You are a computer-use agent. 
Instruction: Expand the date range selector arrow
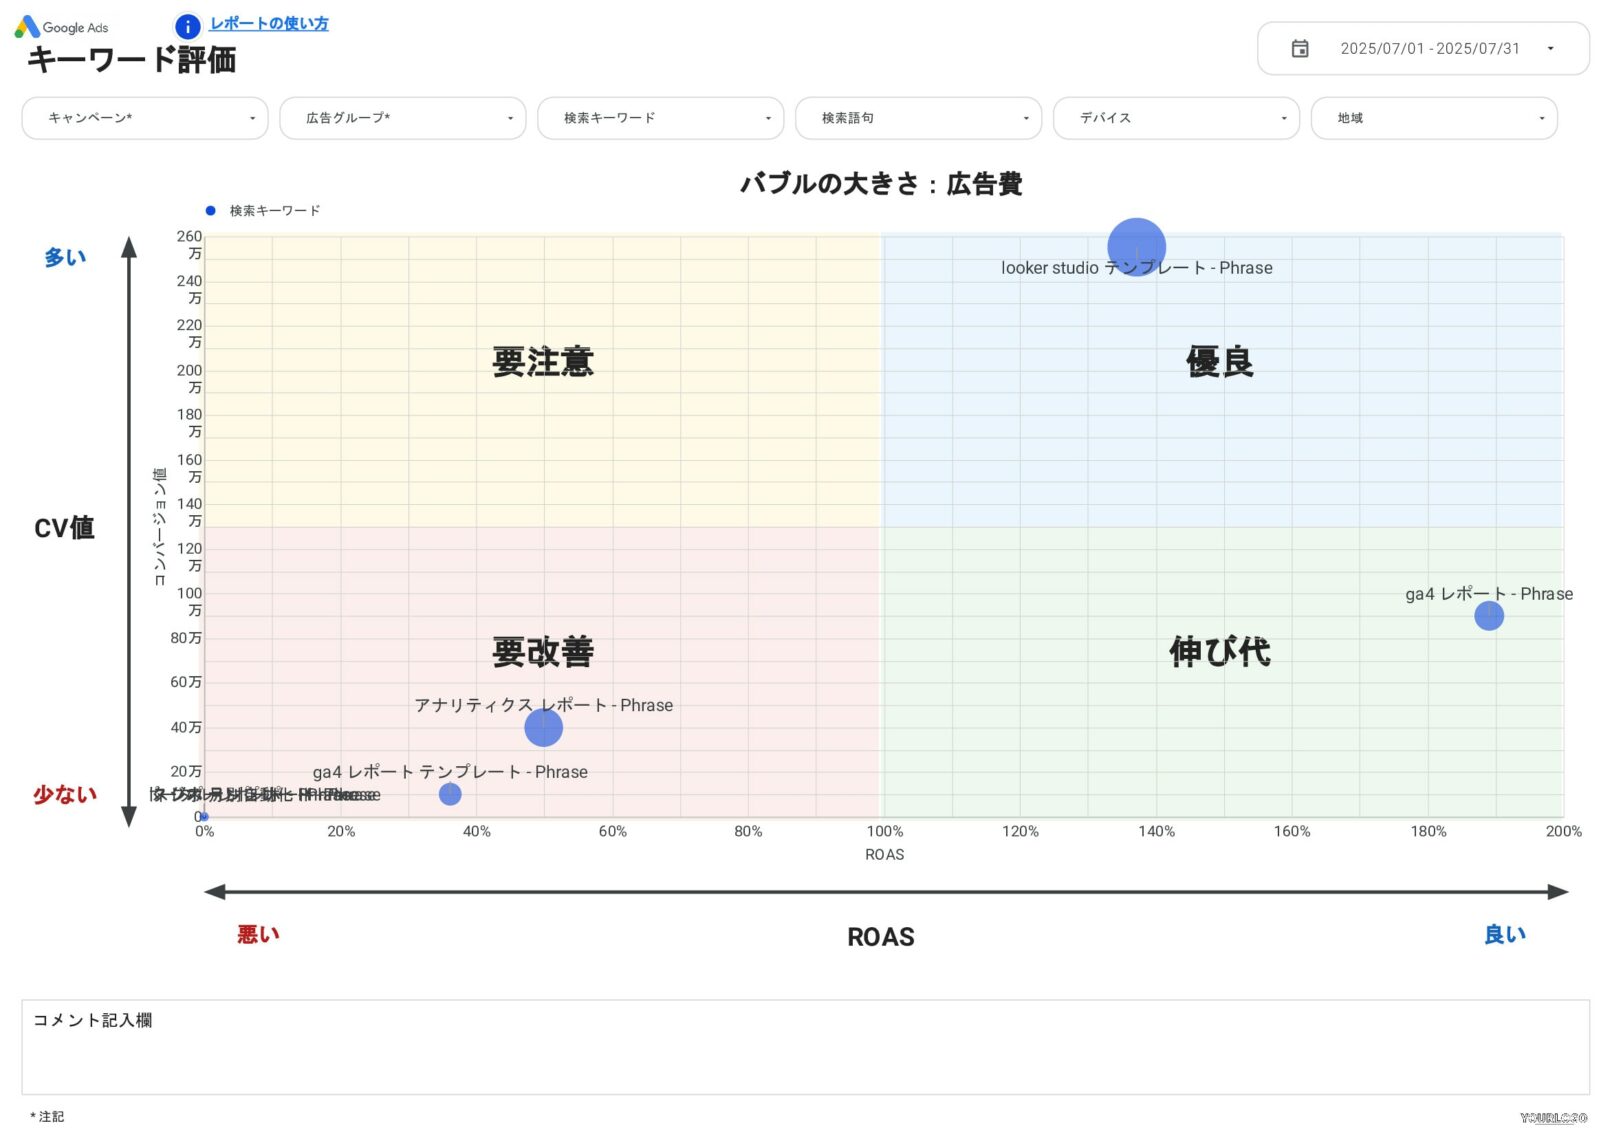click(x=1551, y=48)
